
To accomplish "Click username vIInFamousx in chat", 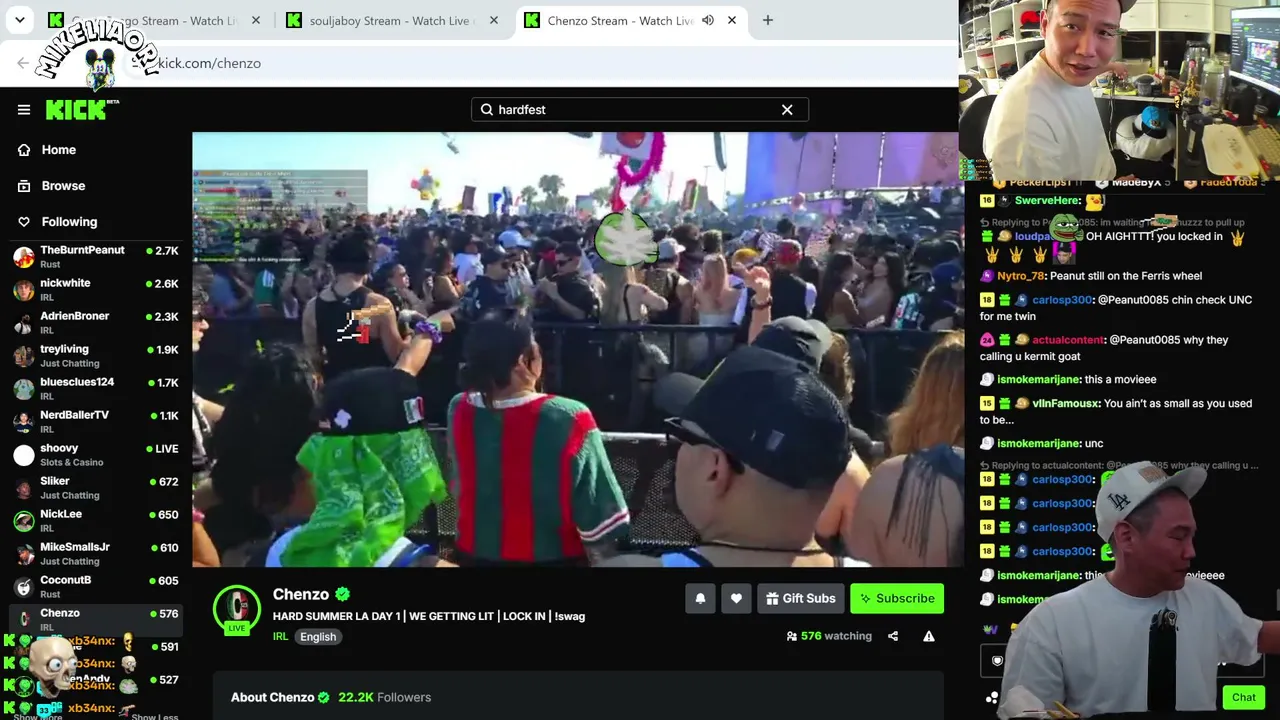I will point(1066,404).
